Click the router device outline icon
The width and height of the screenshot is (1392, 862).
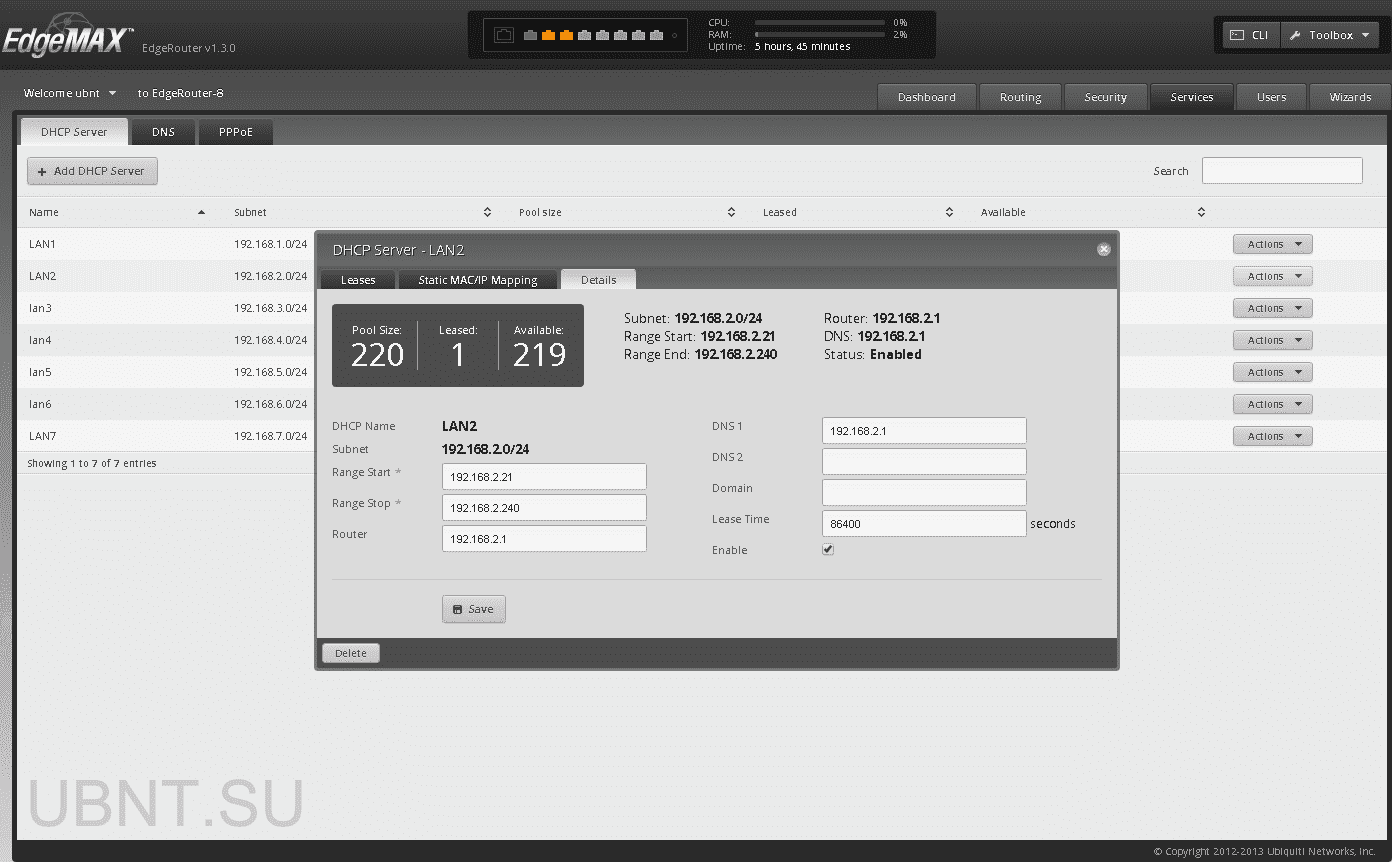pos(504,36)
